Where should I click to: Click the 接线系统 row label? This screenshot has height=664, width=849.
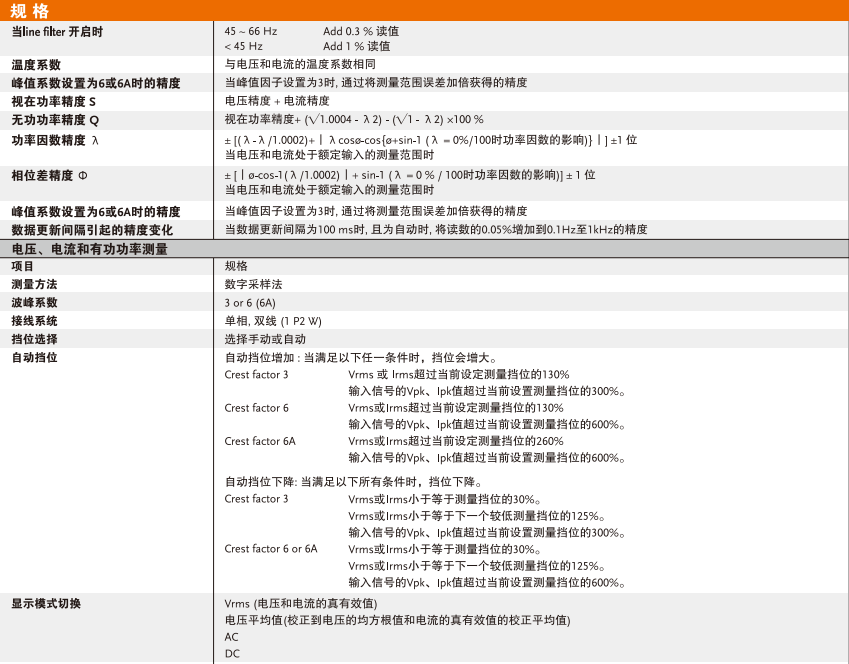pos(35,321)
